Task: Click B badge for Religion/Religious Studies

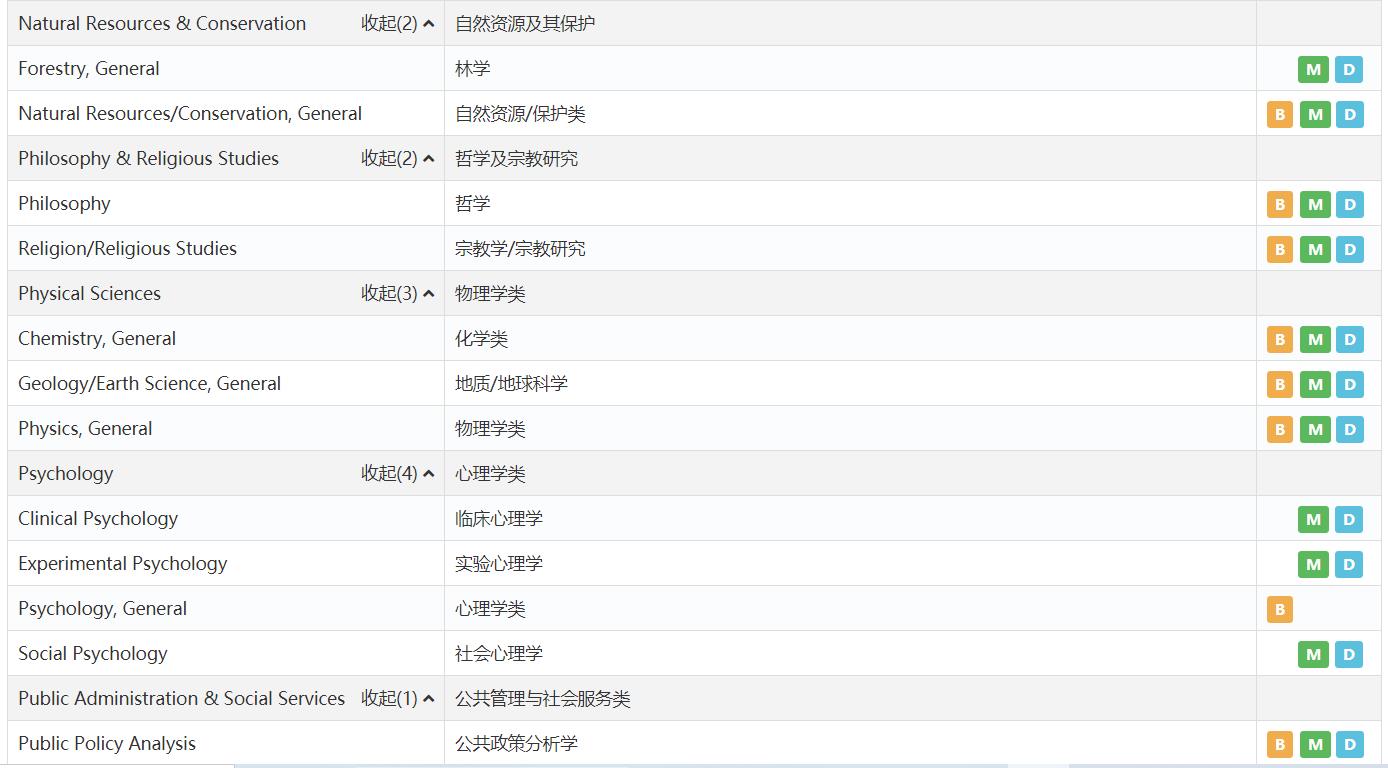Action: click(1280, 249)
